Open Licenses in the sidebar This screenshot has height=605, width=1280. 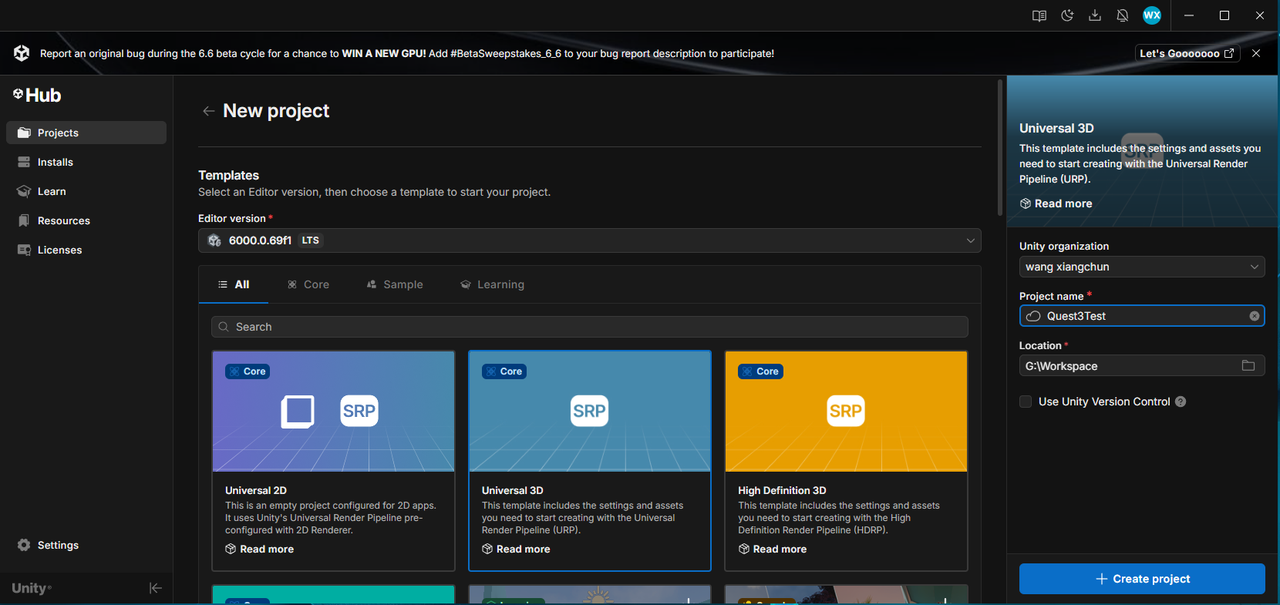pos(86,250)
